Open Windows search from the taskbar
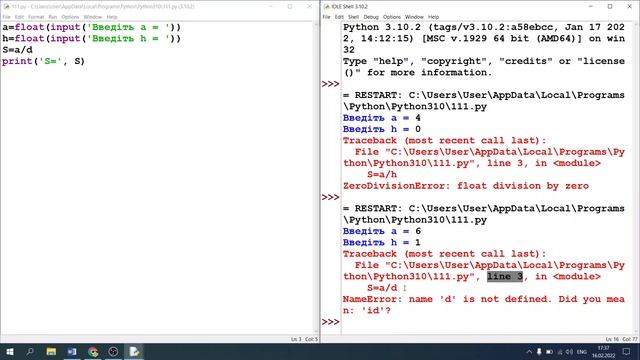The image size is (640, 360). pyautogui.click(x=30, y=351)
